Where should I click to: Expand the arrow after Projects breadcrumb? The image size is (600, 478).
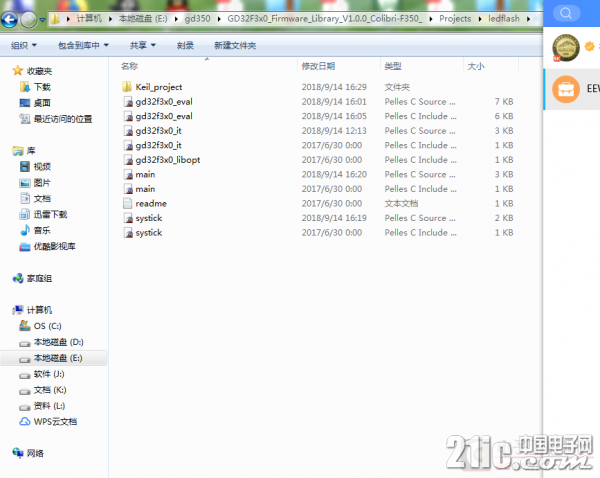coord(480,19)
